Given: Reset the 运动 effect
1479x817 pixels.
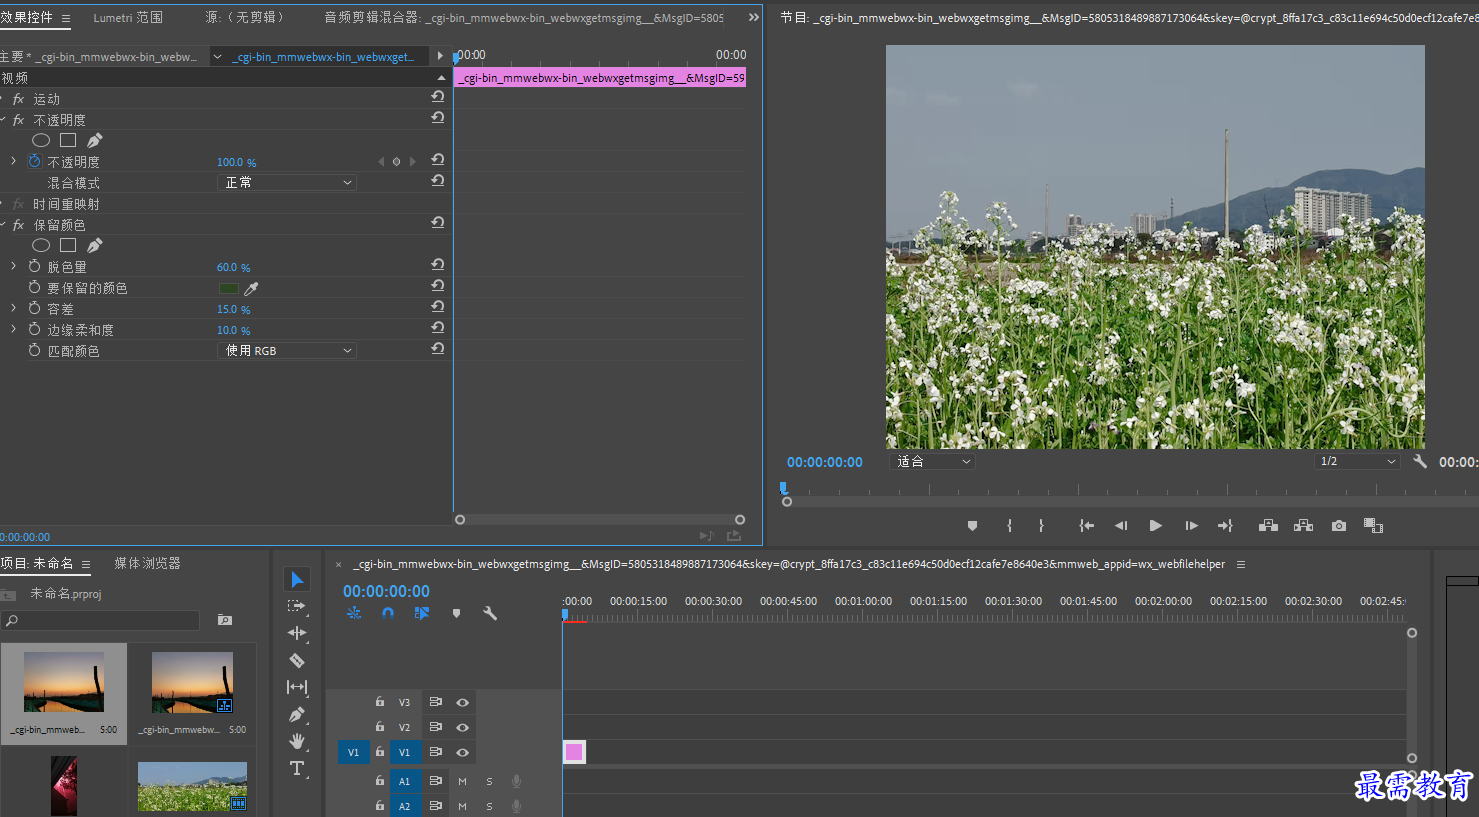Looking at the screenshot, I should tap(437, 97).
